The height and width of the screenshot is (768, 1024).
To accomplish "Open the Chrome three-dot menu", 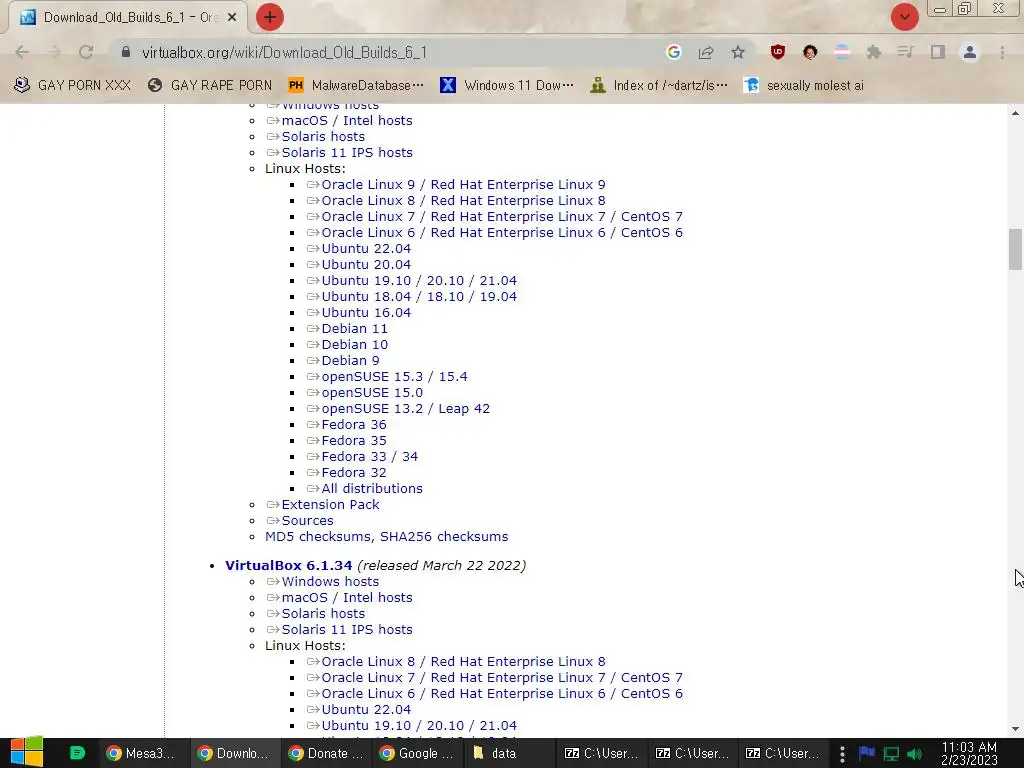I will click(x=1002, y=52).
